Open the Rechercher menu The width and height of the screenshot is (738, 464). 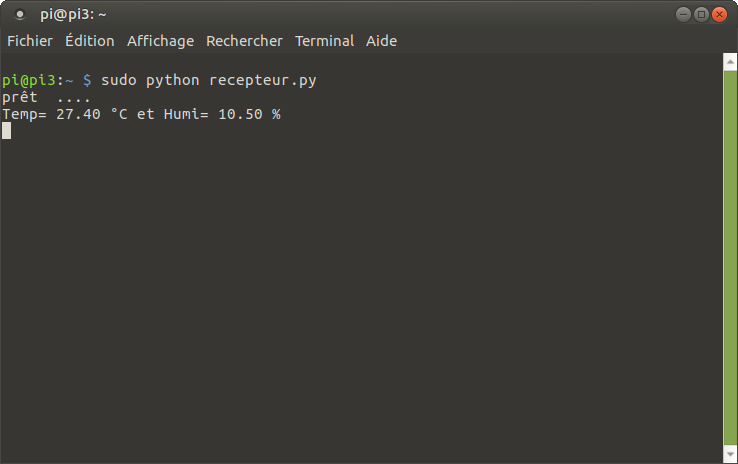244,41
